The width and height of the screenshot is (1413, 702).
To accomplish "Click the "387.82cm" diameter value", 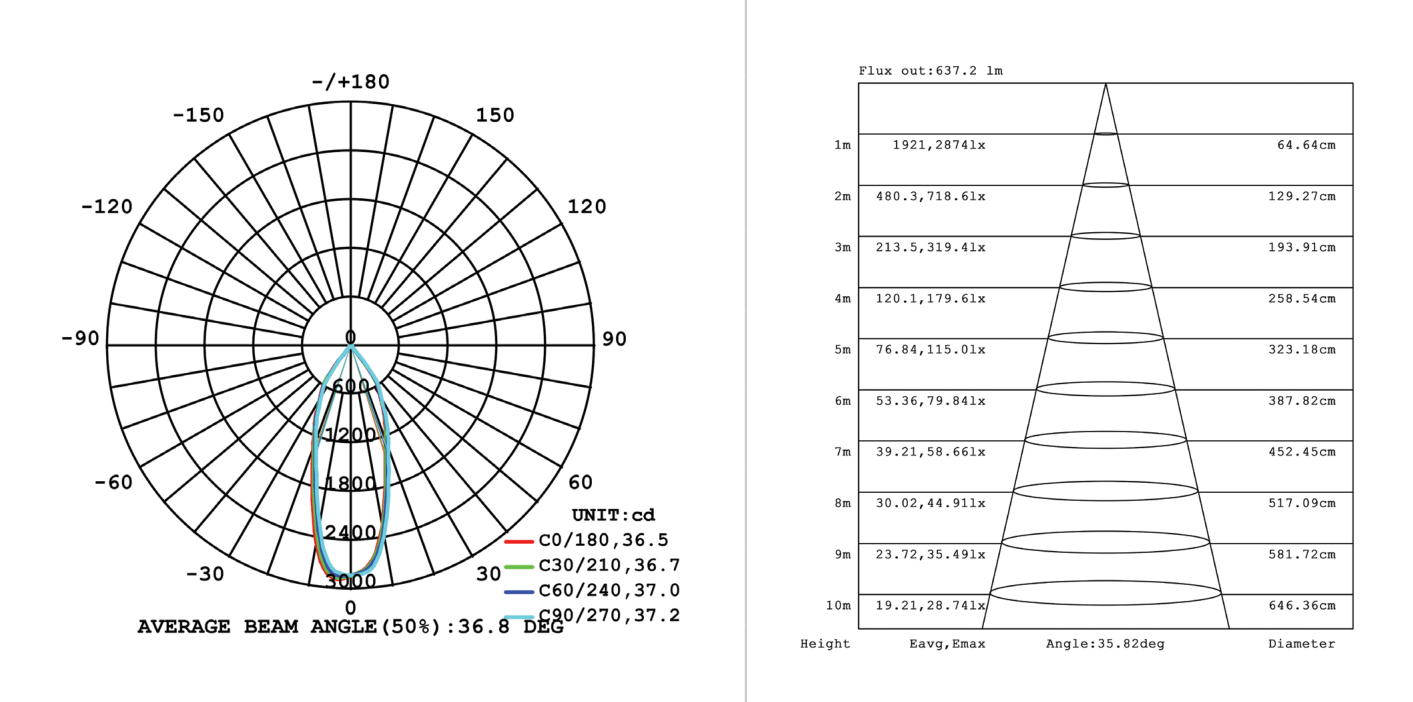I will coord(1302,401).
